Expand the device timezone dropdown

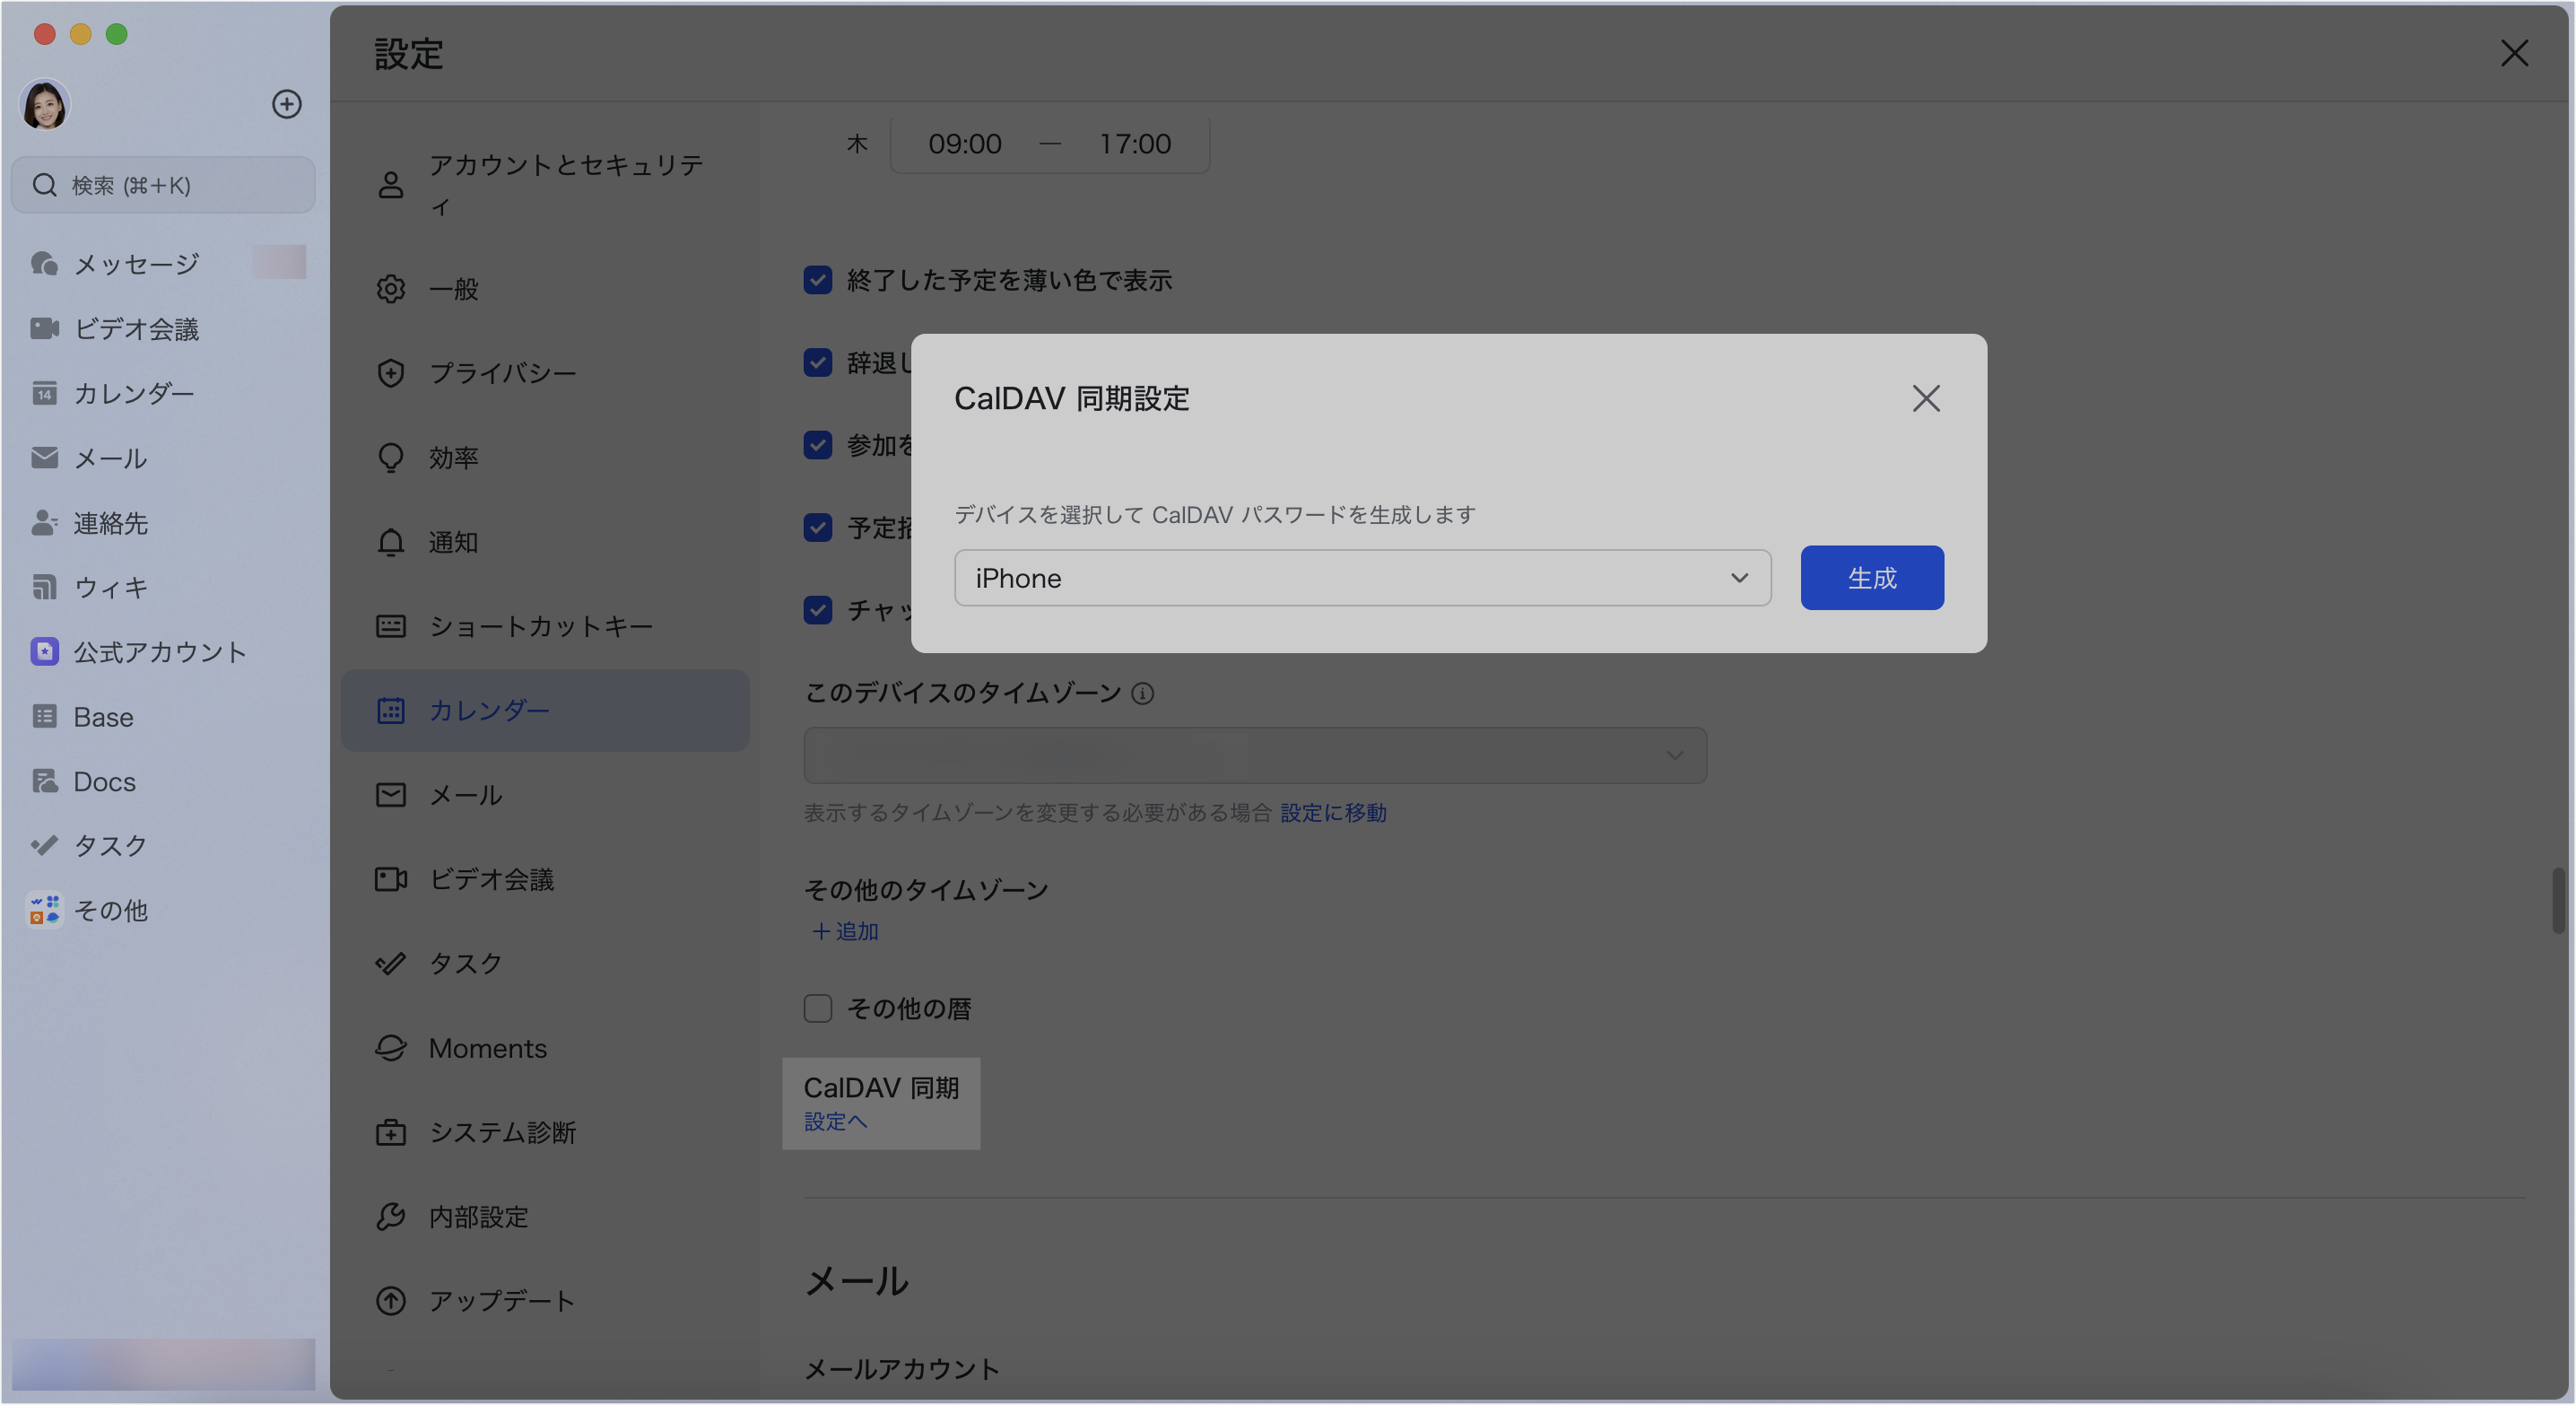[x=1254, y=755]
